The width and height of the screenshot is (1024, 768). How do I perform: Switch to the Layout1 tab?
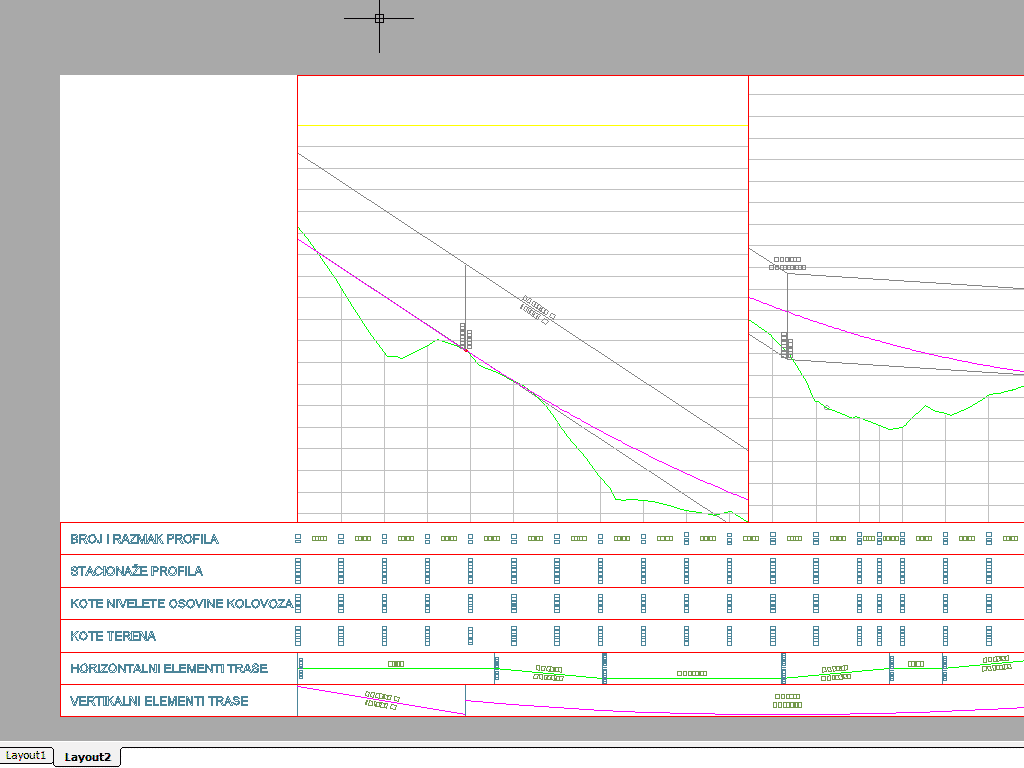tap(26, 756)
